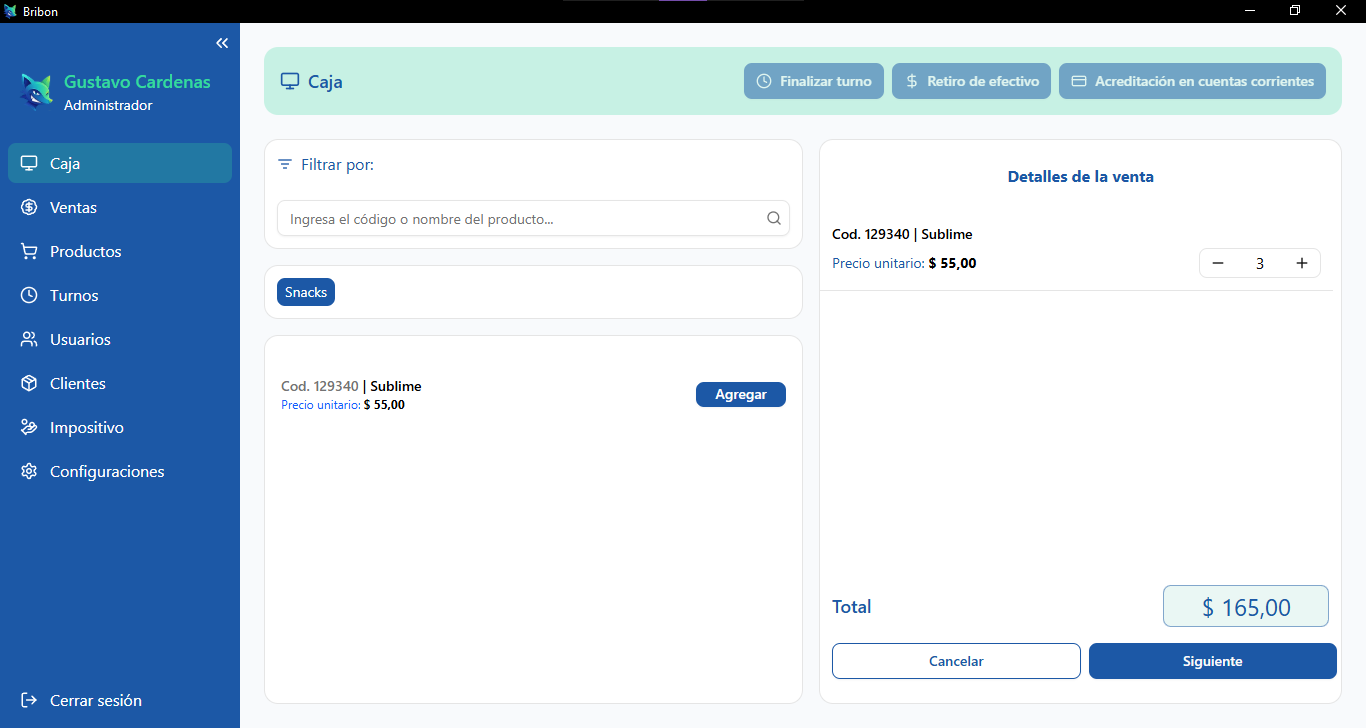Click the Finalizar turno button
This screenshot has width=1366, height=728.
[x=813, y=81]
